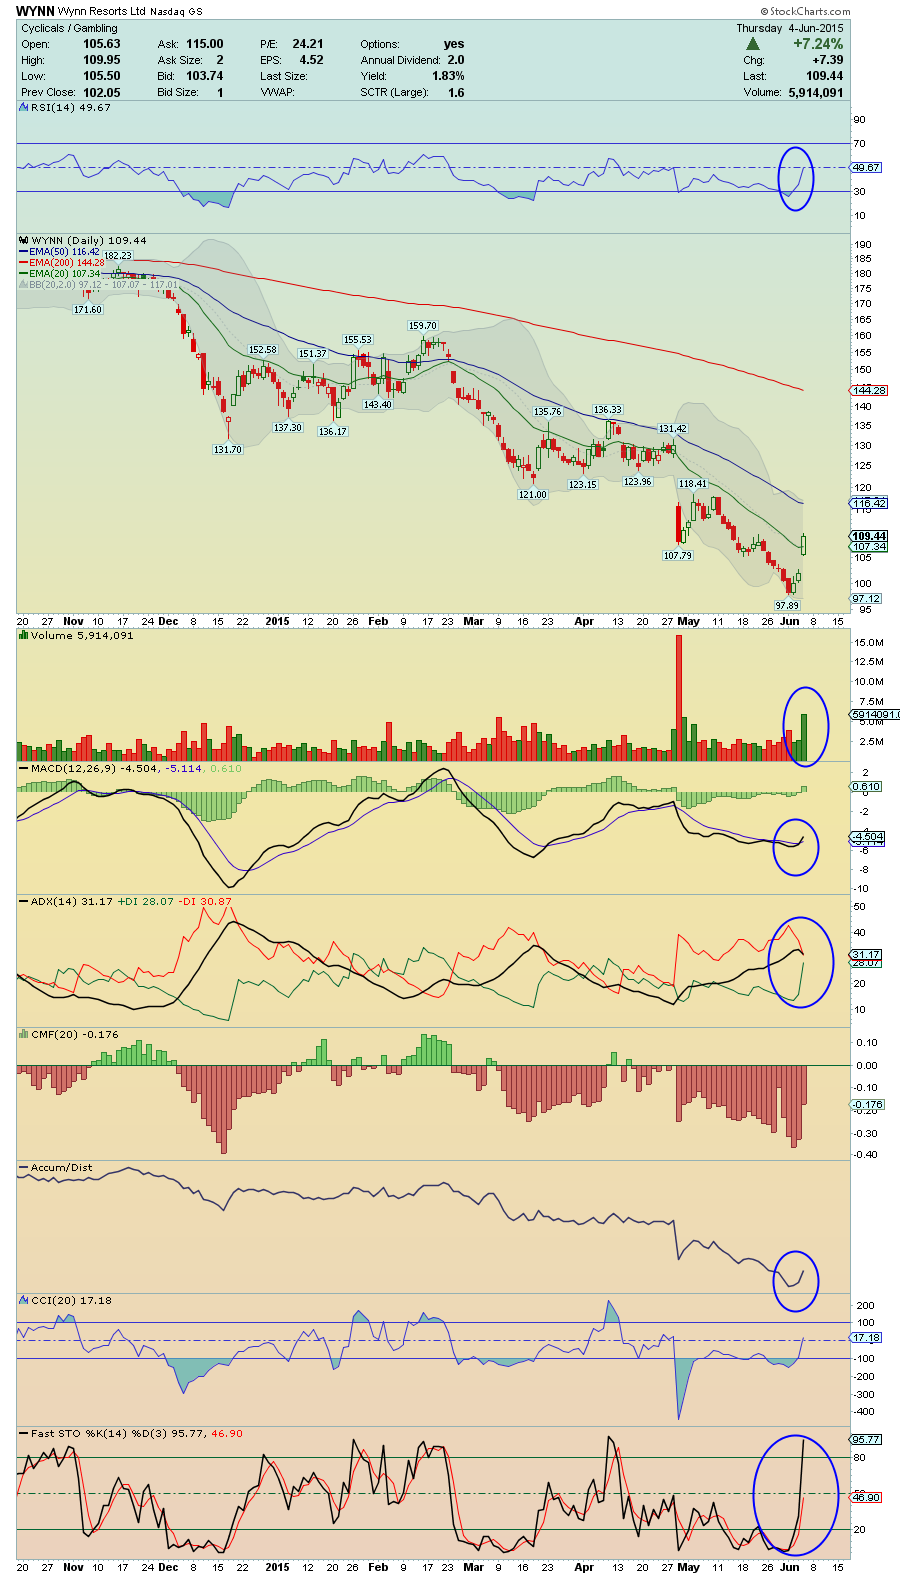Click the 0.610 MACD histogram tag

click(x=866, y=787)
